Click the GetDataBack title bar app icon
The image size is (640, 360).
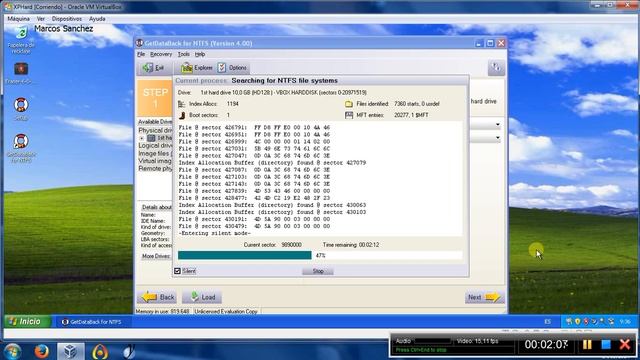click(140, 43)
